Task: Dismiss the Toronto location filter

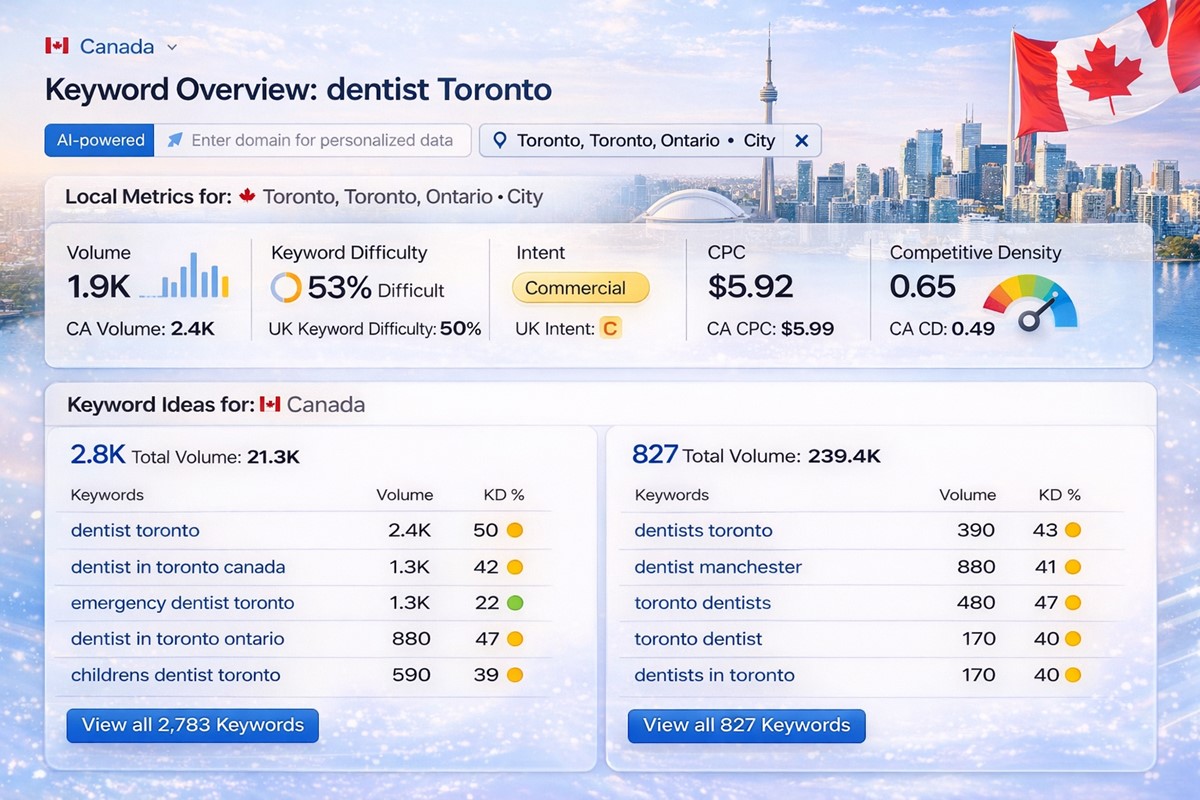Action: [801, 140]
